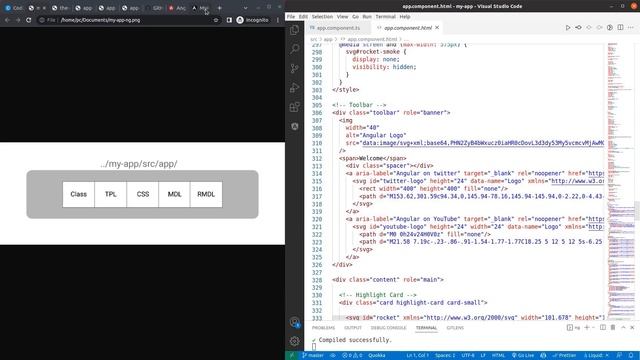Open the browser three-dot menu

tap(278, 20)
